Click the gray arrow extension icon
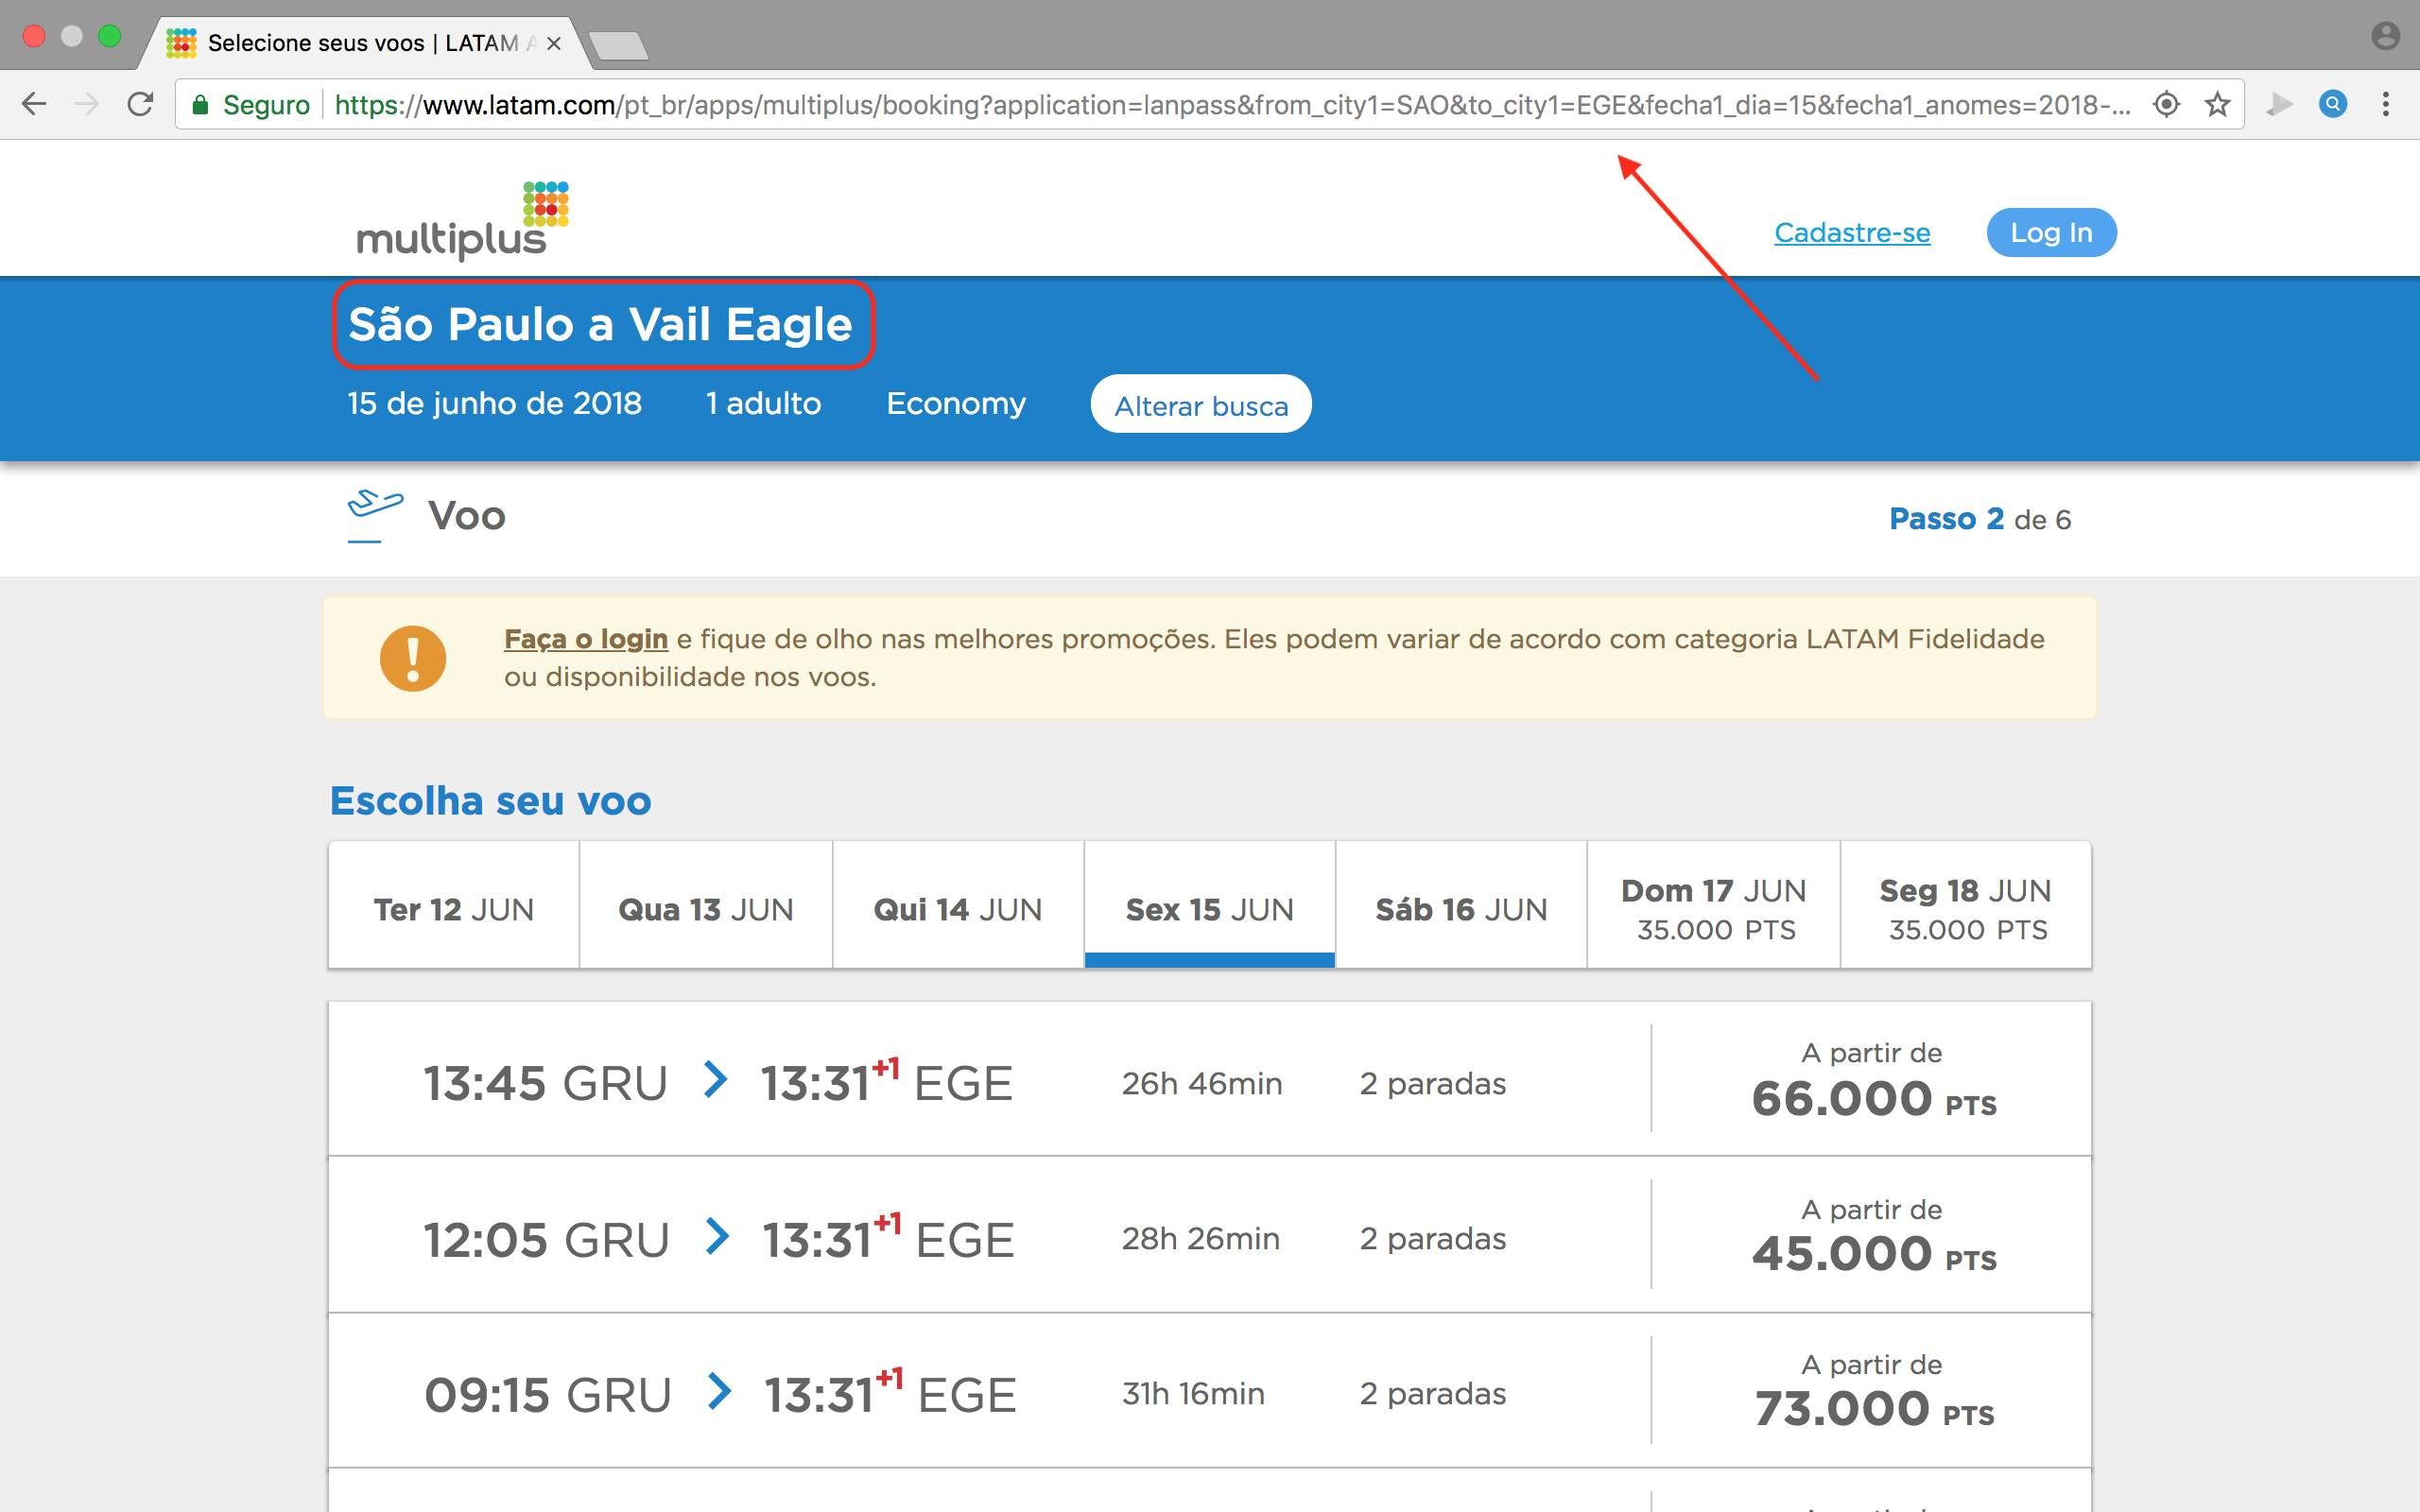 coord(2279,104)
